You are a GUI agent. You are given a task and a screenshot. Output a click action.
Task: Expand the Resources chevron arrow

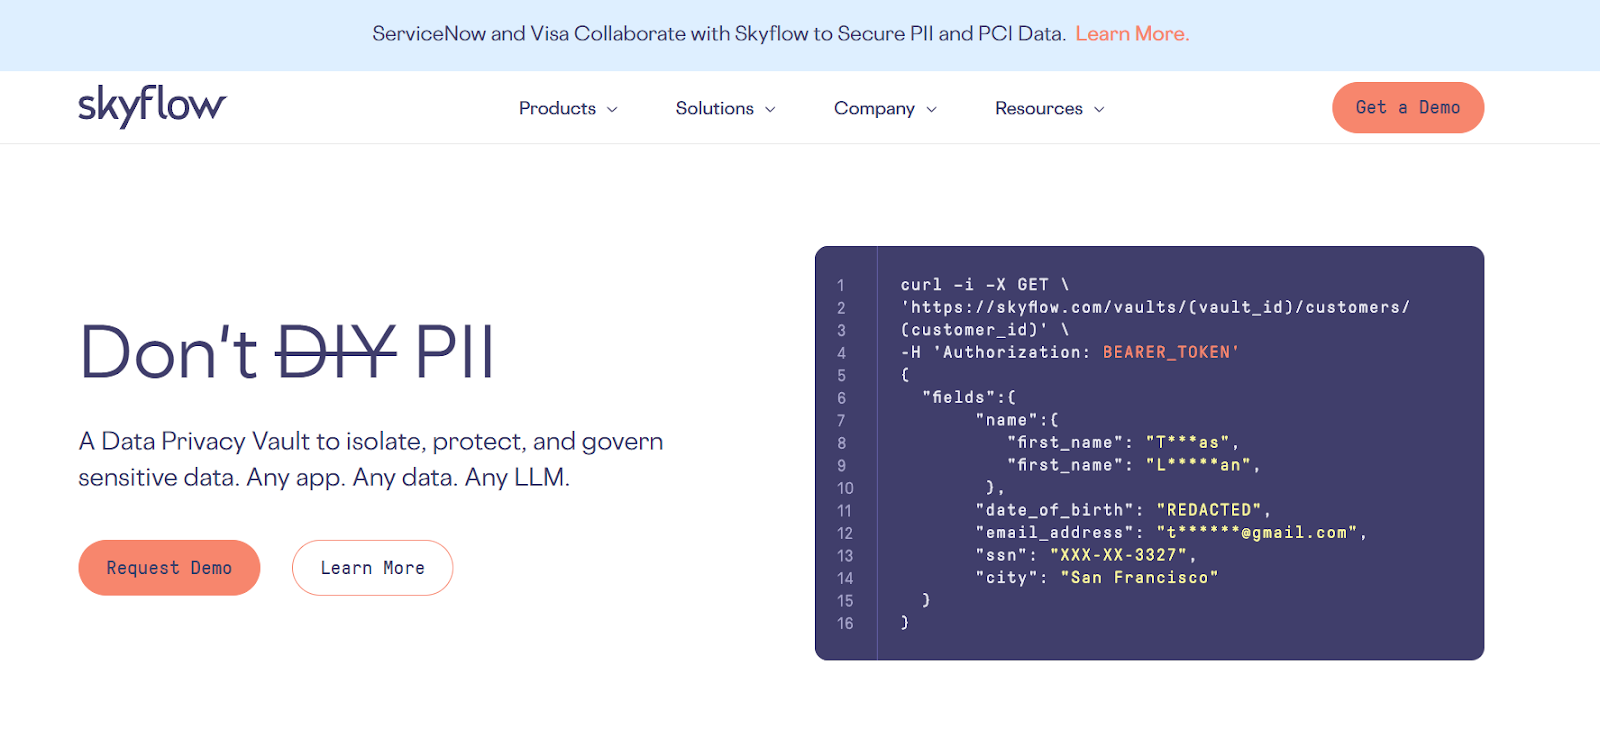tap(1099, 109)
